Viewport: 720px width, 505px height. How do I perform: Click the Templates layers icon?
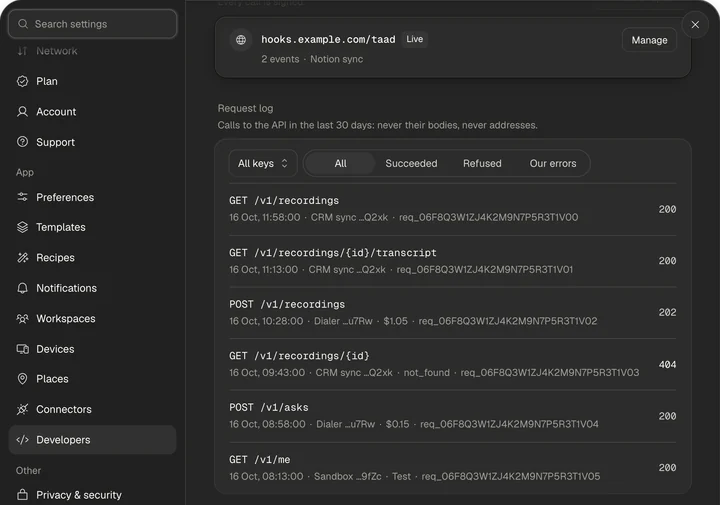22,227
